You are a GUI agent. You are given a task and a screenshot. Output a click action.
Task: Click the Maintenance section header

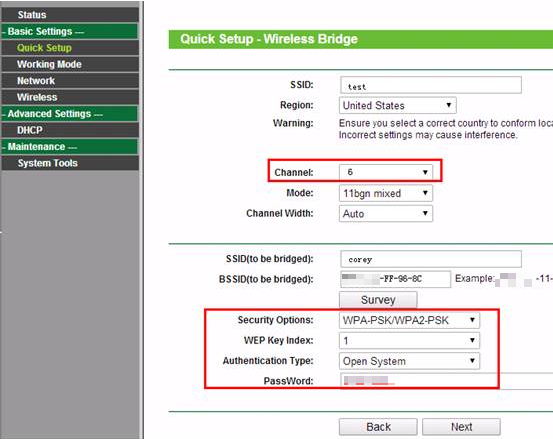click(70, 147)
